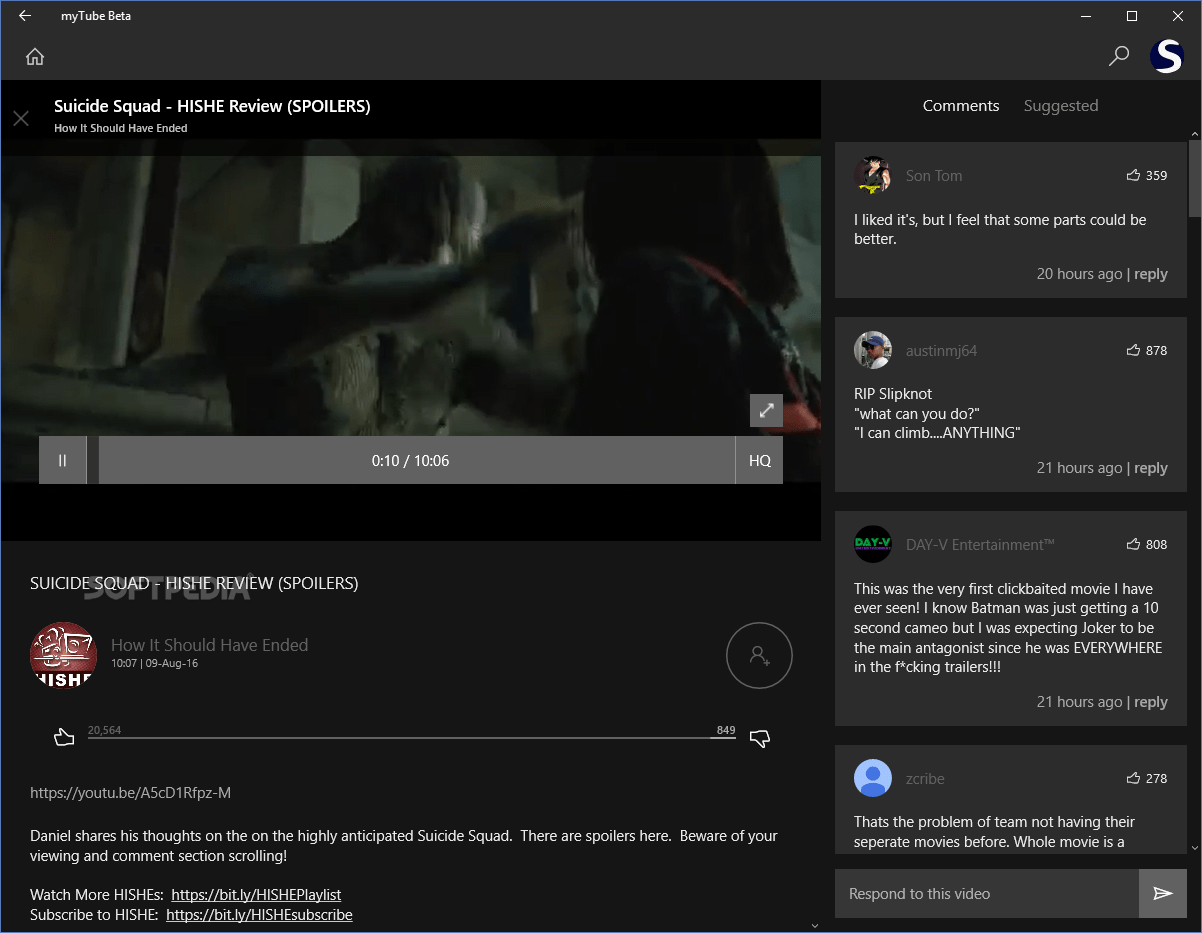Click the Respond to this video field
Screen dimensions: 1202x933
985,893
